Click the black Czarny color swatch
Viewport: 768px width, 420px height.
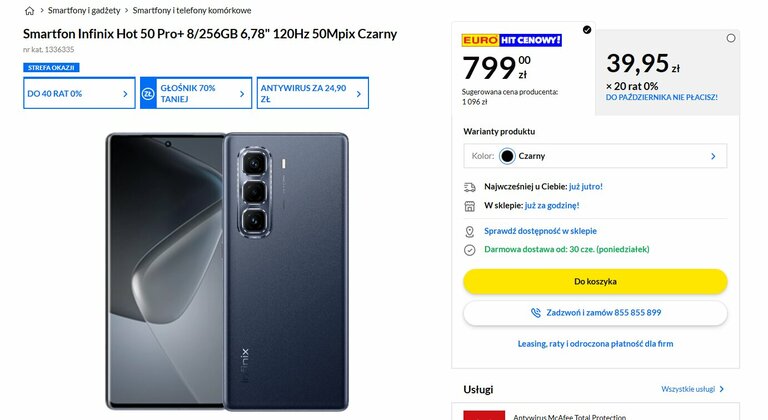(507, 156)
